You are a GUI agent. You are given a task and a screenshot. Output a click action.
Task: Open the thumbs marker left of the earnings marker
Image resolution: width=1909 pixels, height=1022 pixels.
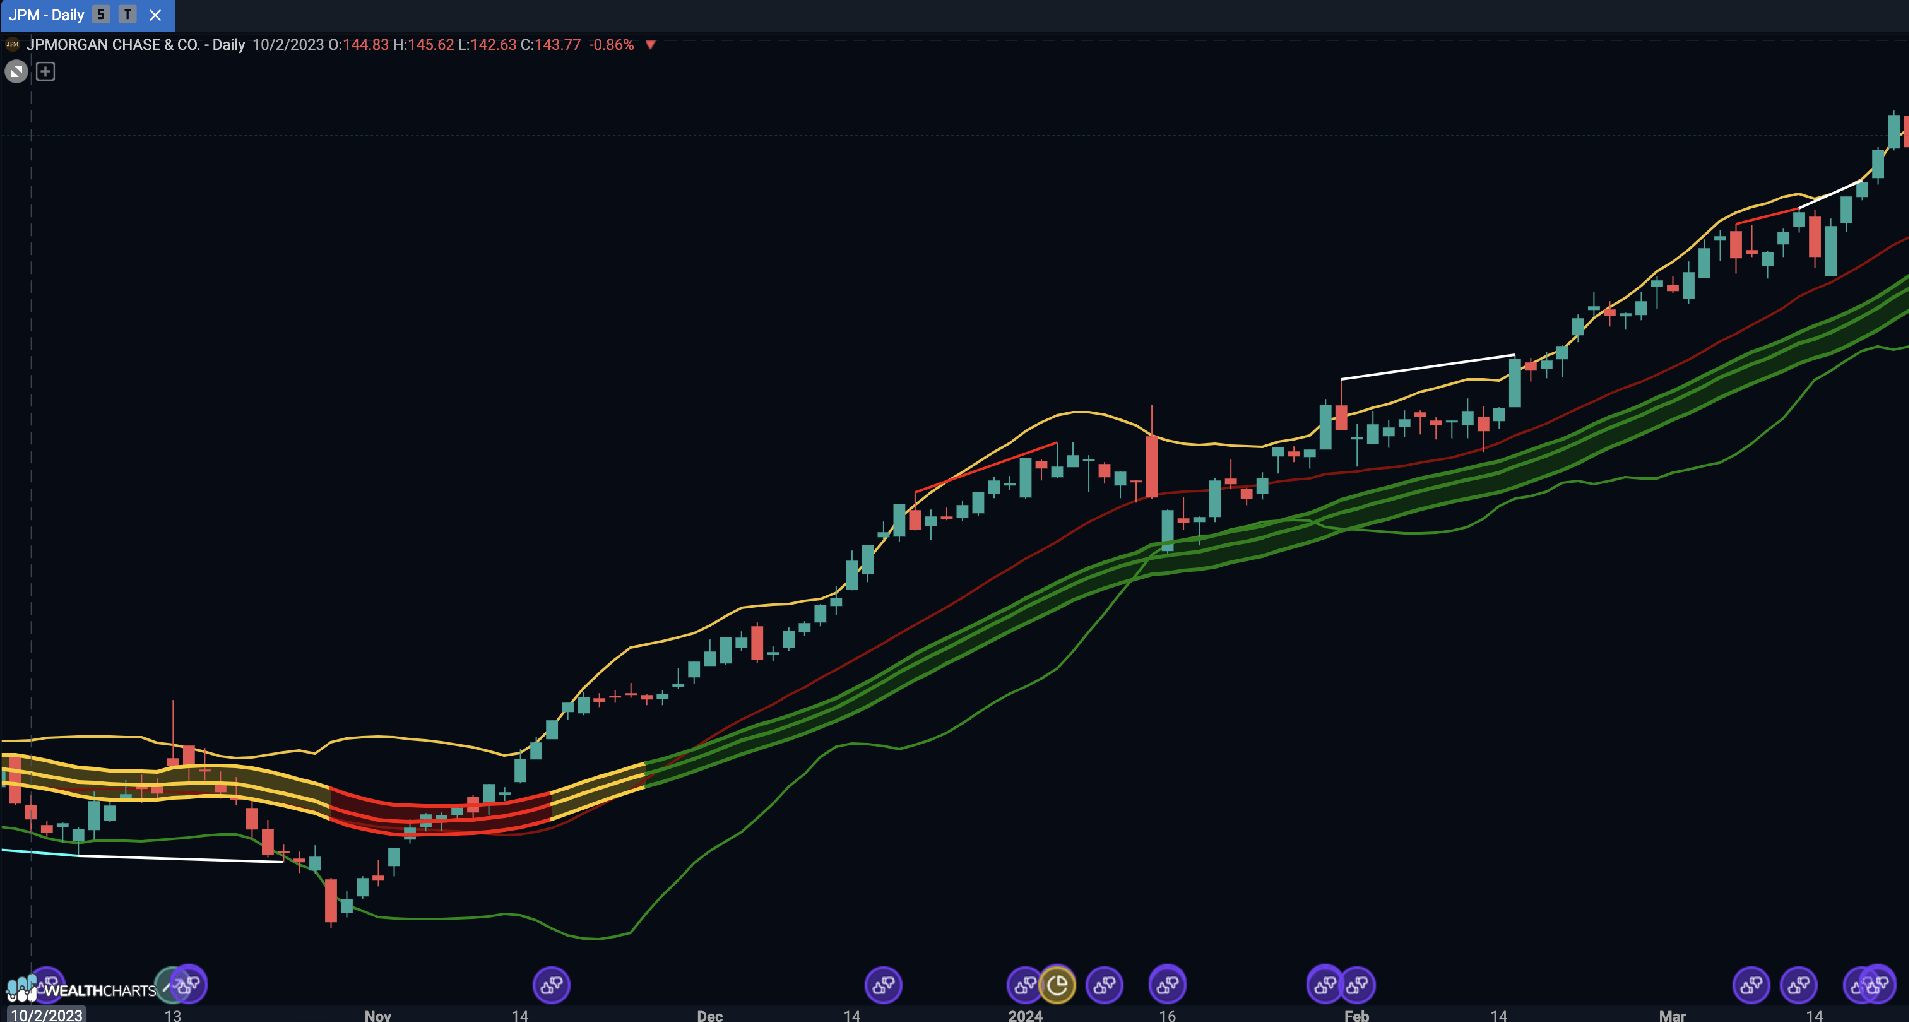[1023, 985]
